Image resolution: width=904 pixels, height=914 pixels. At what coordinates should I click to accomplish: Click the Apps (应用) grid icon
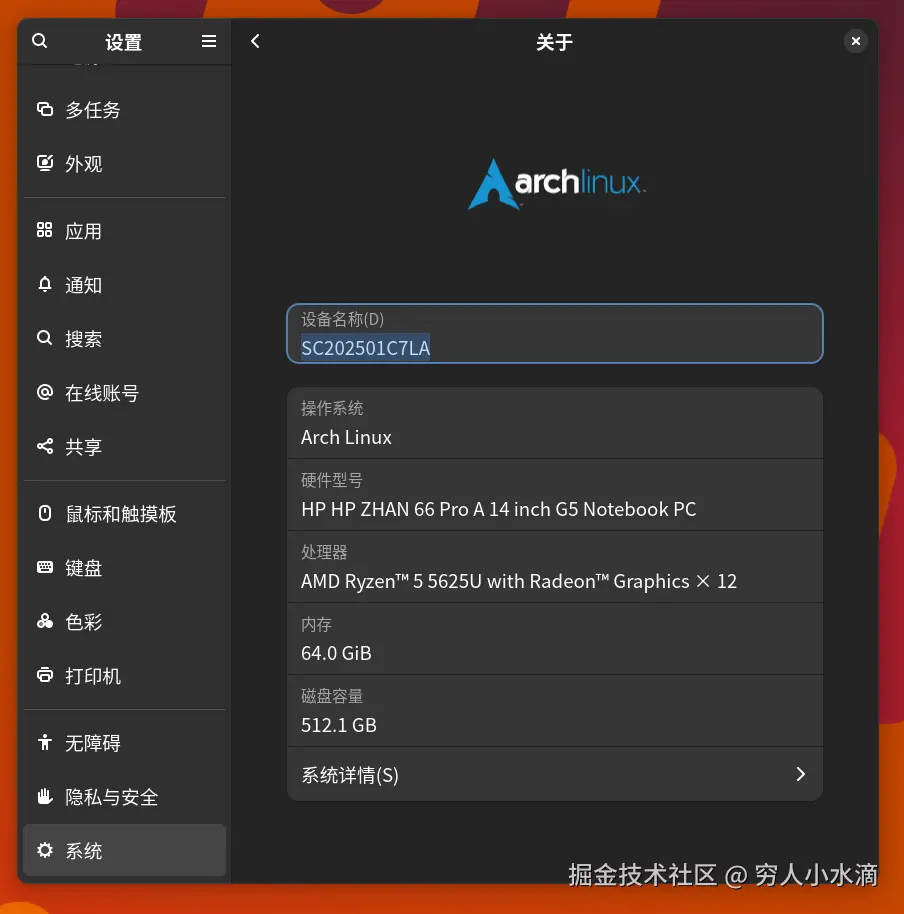point(45,230)
